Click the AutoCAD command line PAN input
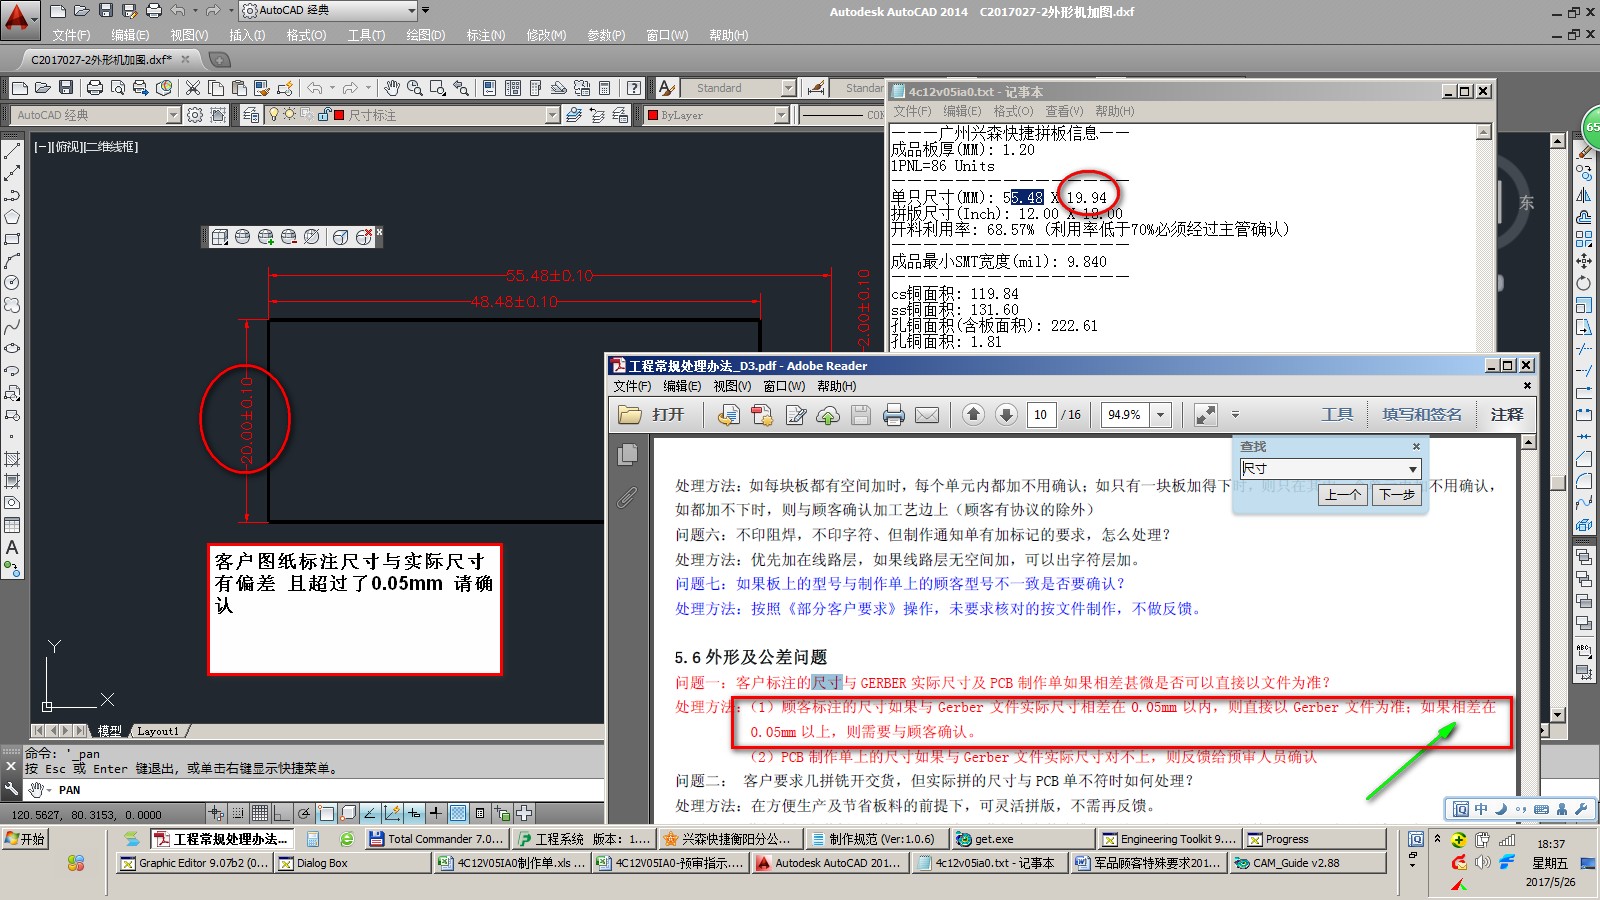This screenshot has height=900, width=1600. coord(313,790)
